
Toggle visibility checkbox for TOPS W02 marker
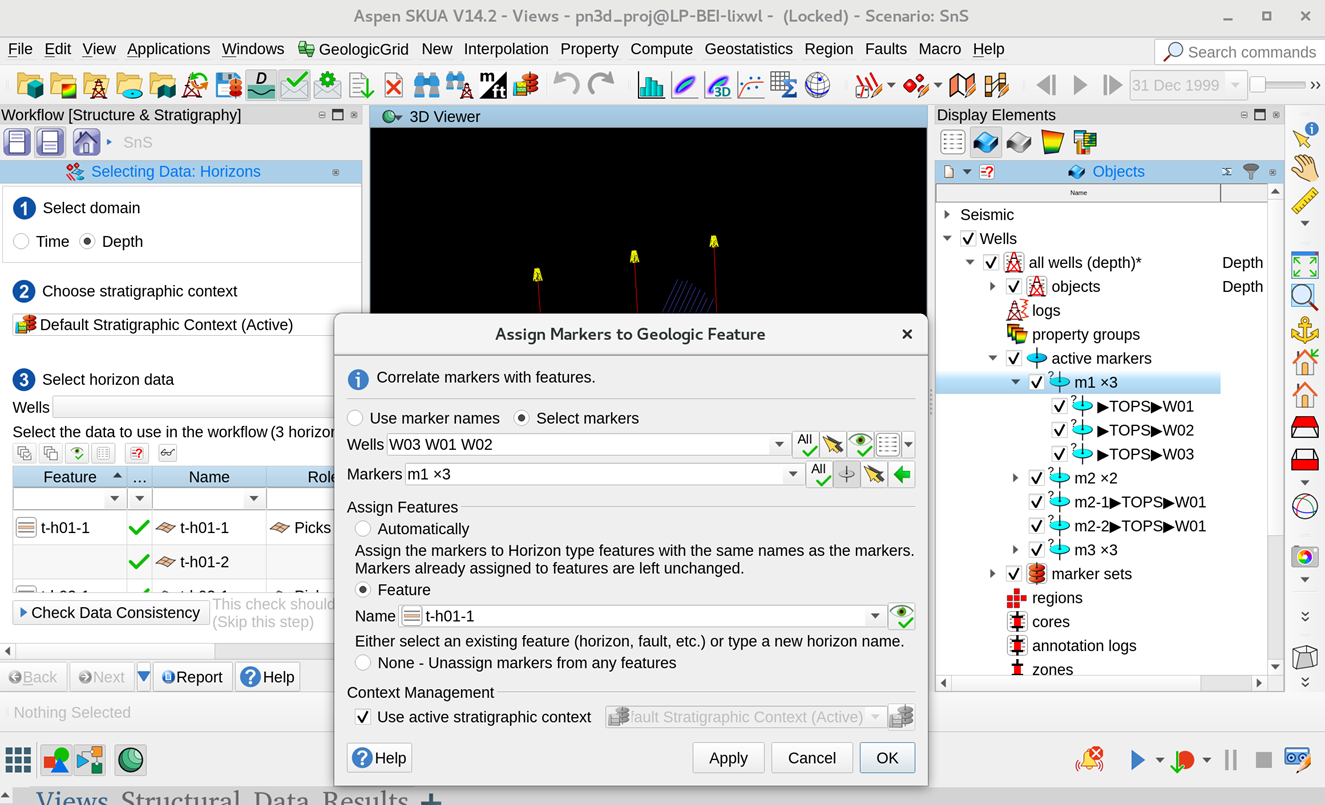(1059, 430)
